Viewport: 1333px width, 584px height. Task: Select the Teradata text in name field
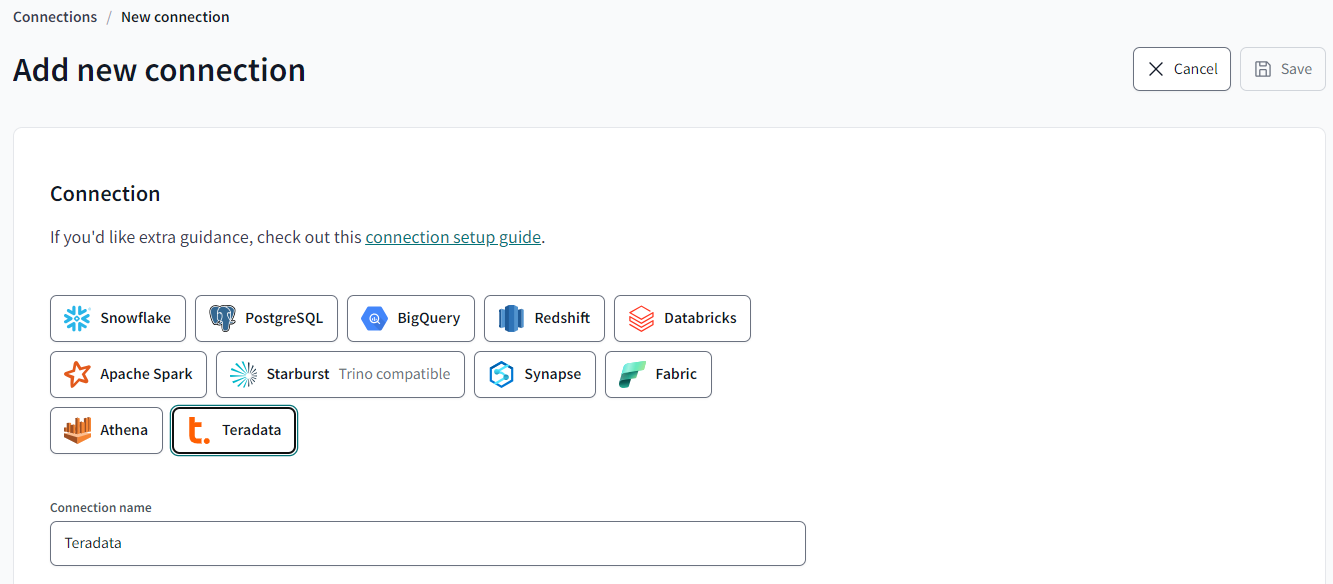93,543
